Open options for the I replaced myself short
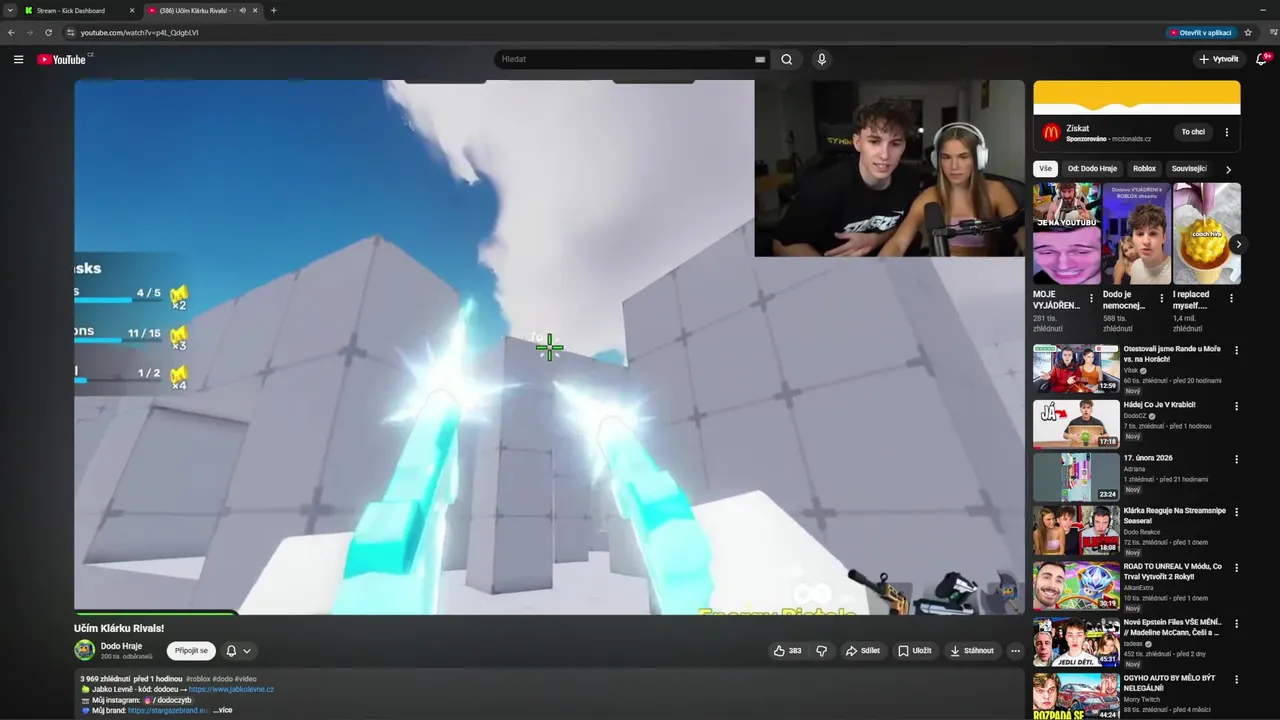This screenshot has width=1280, height=720. [1231, 298]
